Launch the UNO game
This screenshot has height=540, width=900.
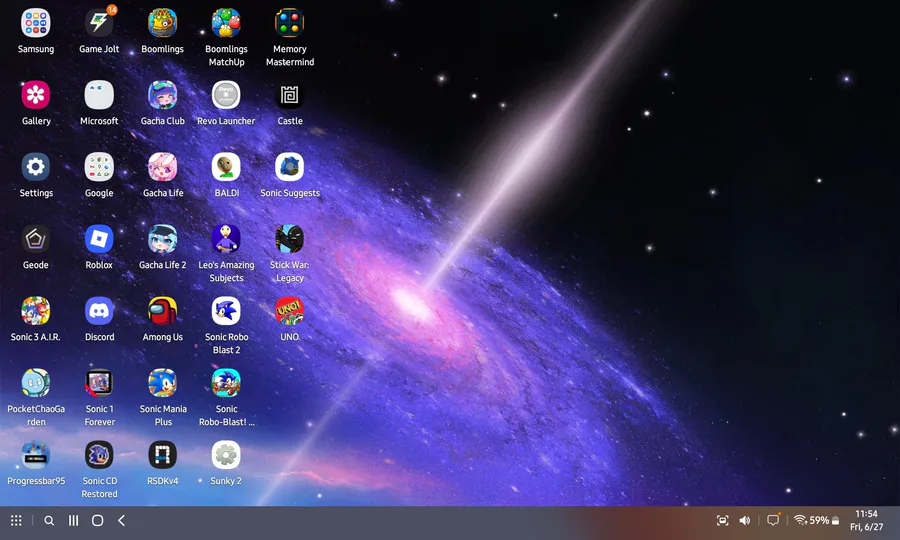click(289, 311)
